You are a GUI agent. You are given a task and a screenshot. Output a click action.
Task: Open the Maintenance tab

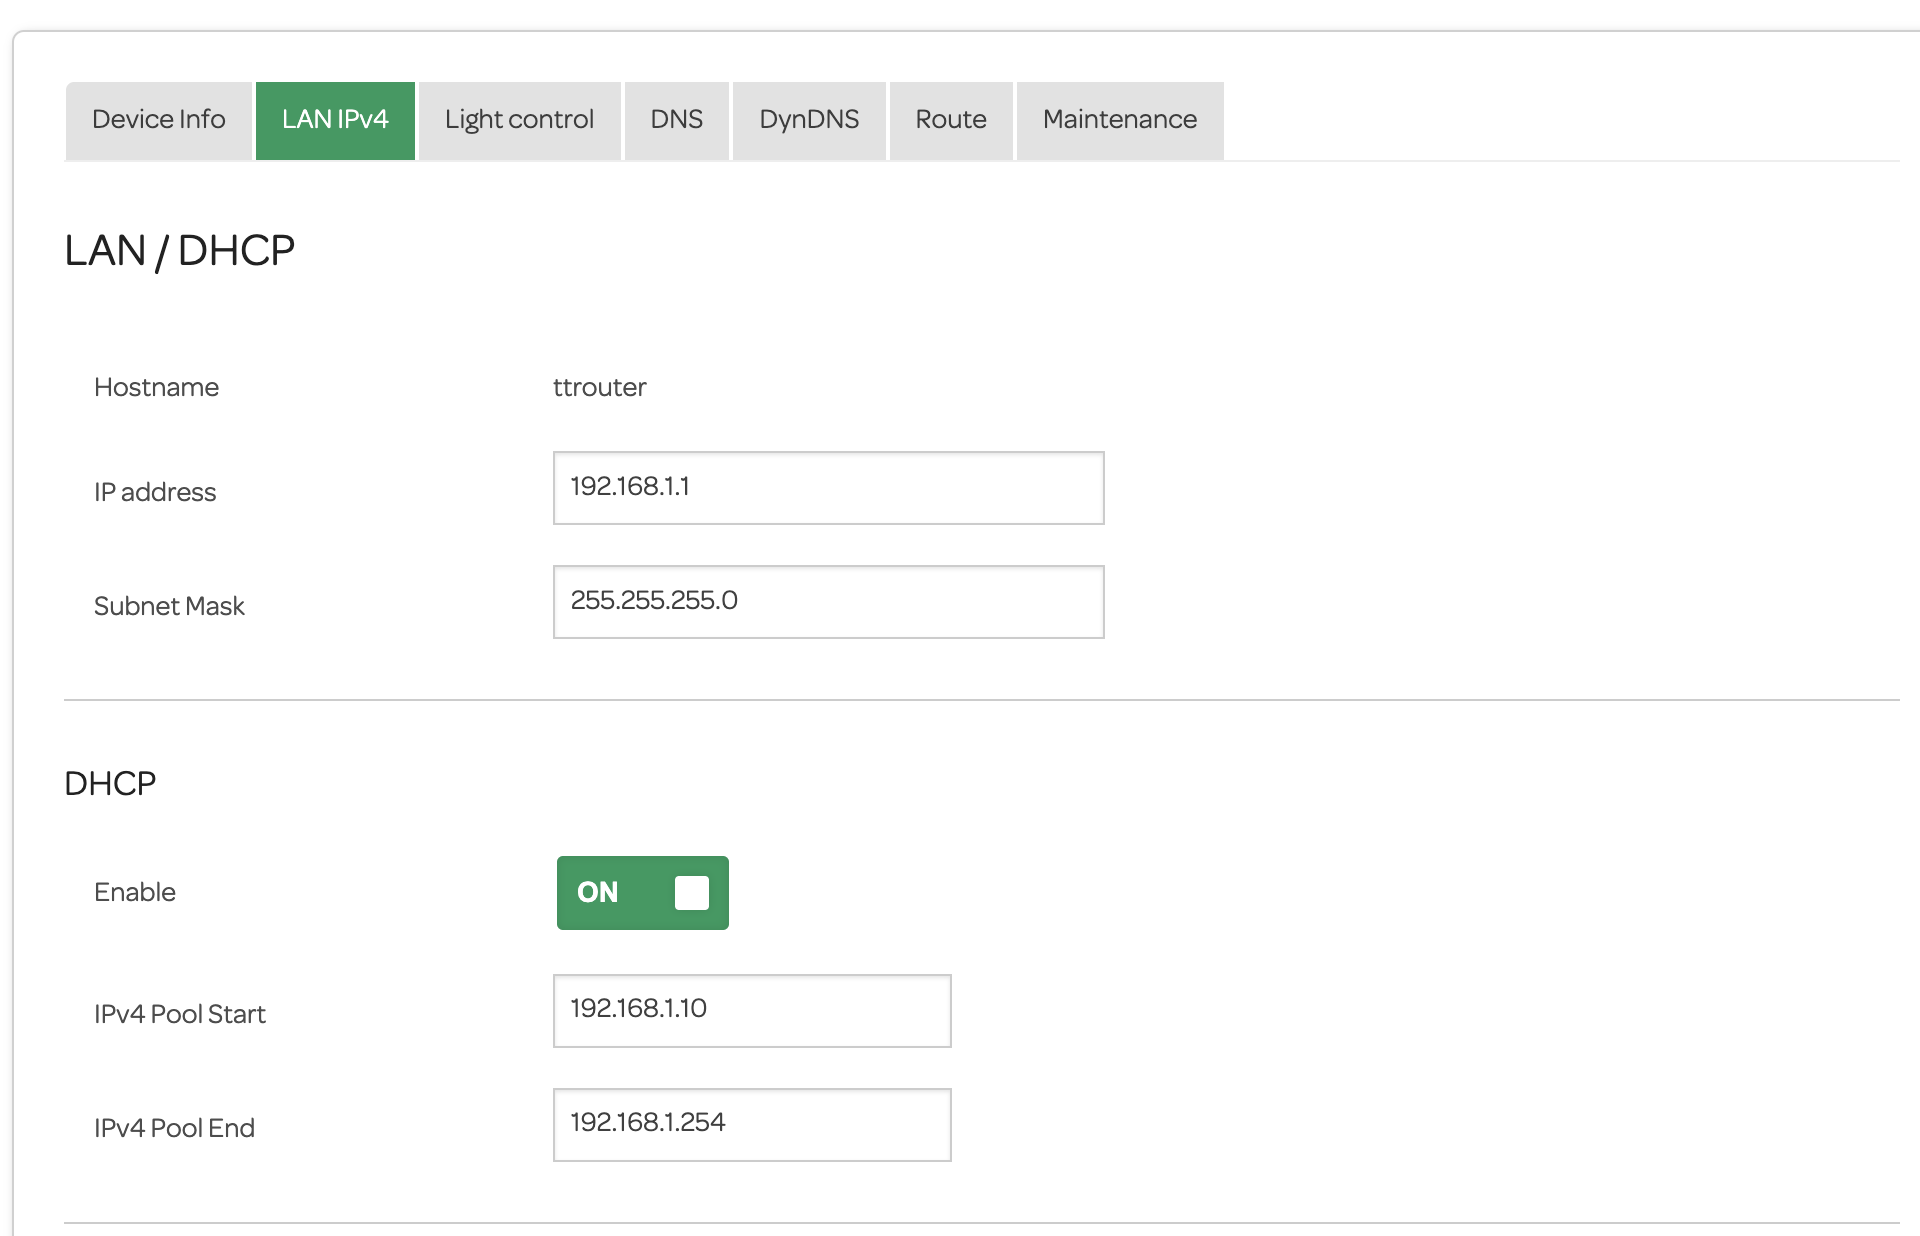pos(1119,120)
